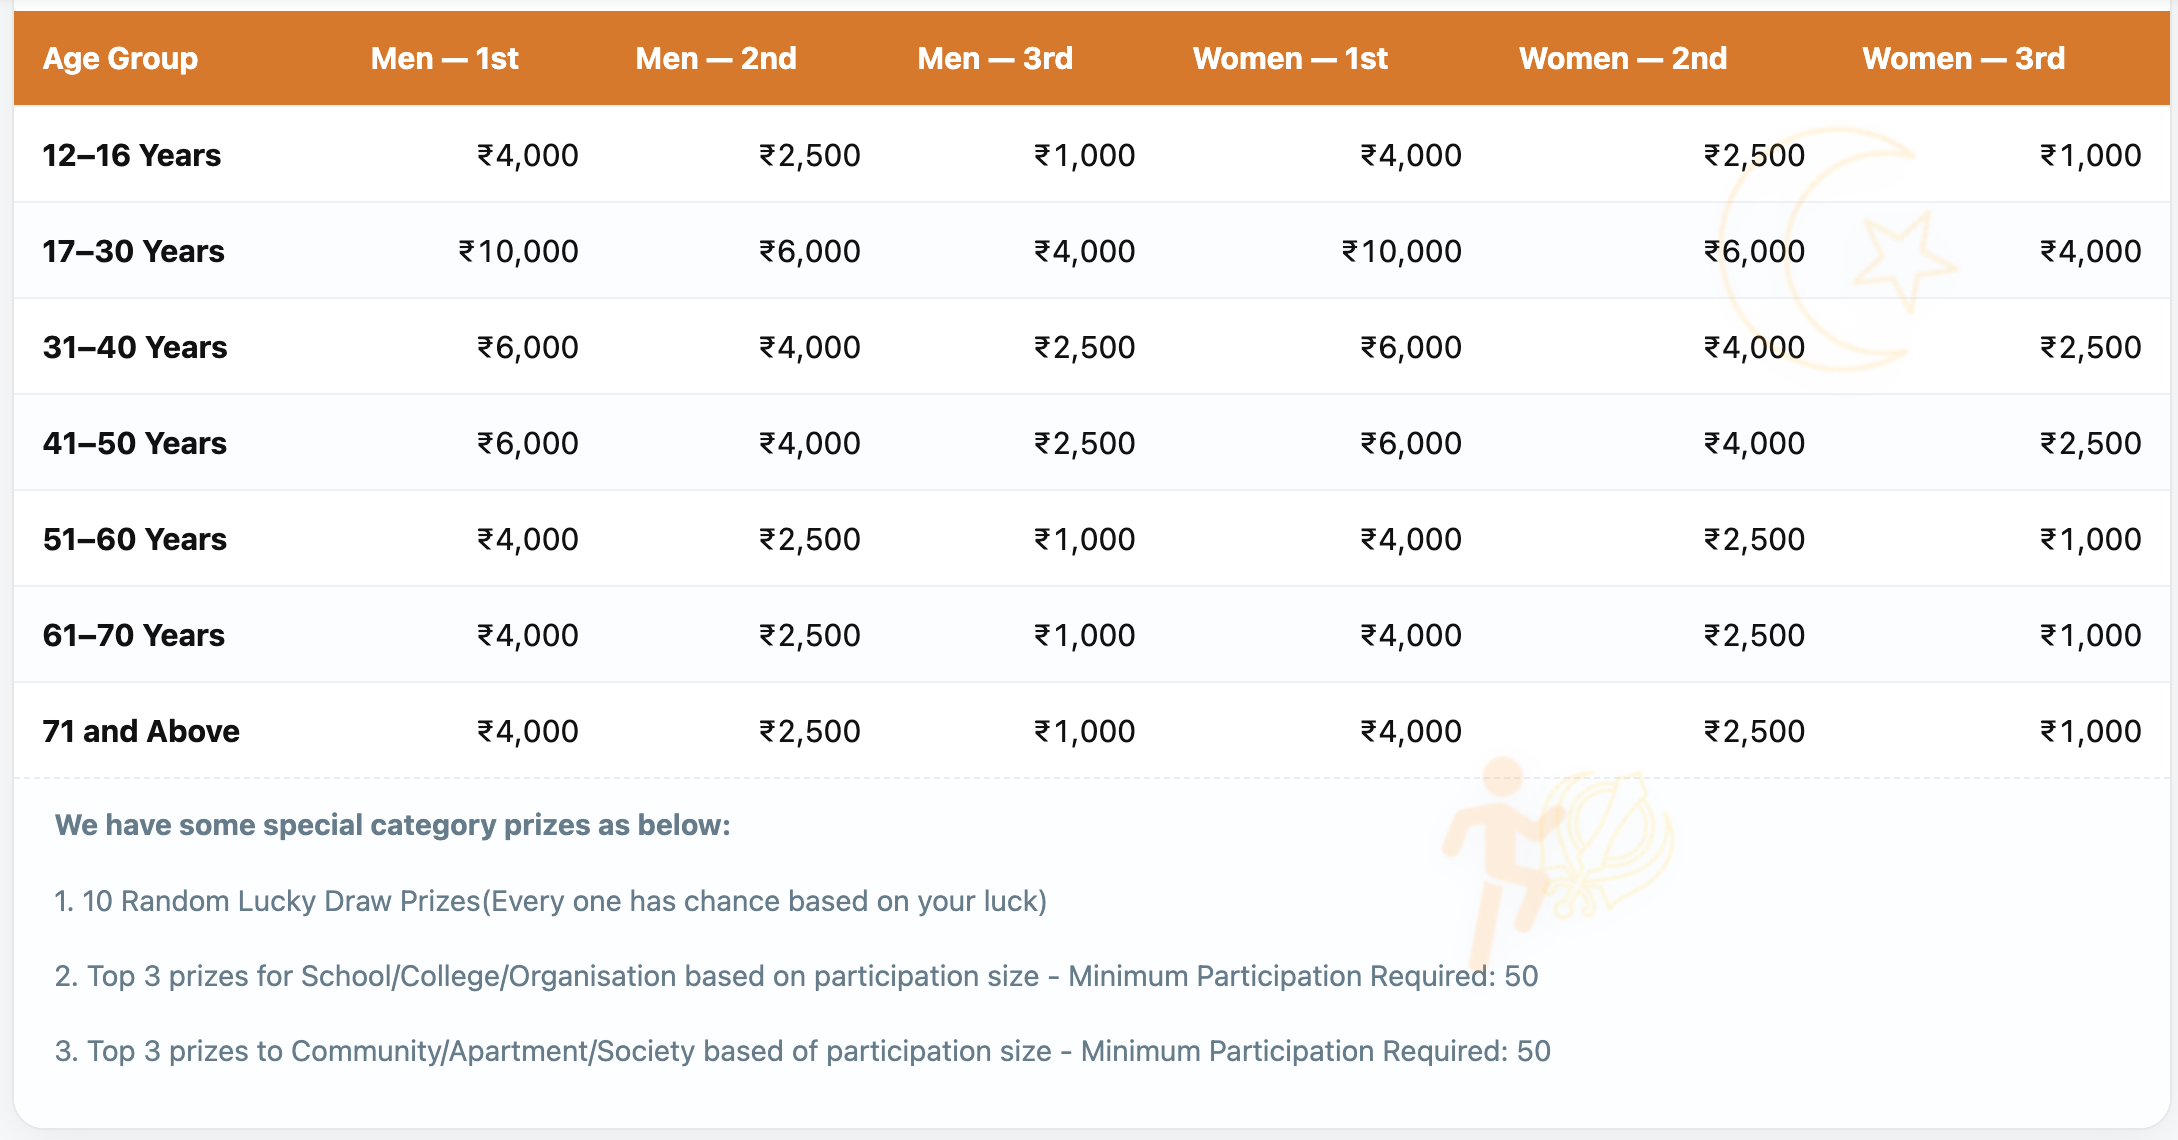Click the Random Lucky Draw Prizes line
Screen dimensions: 2178x1140
[550, 901]
